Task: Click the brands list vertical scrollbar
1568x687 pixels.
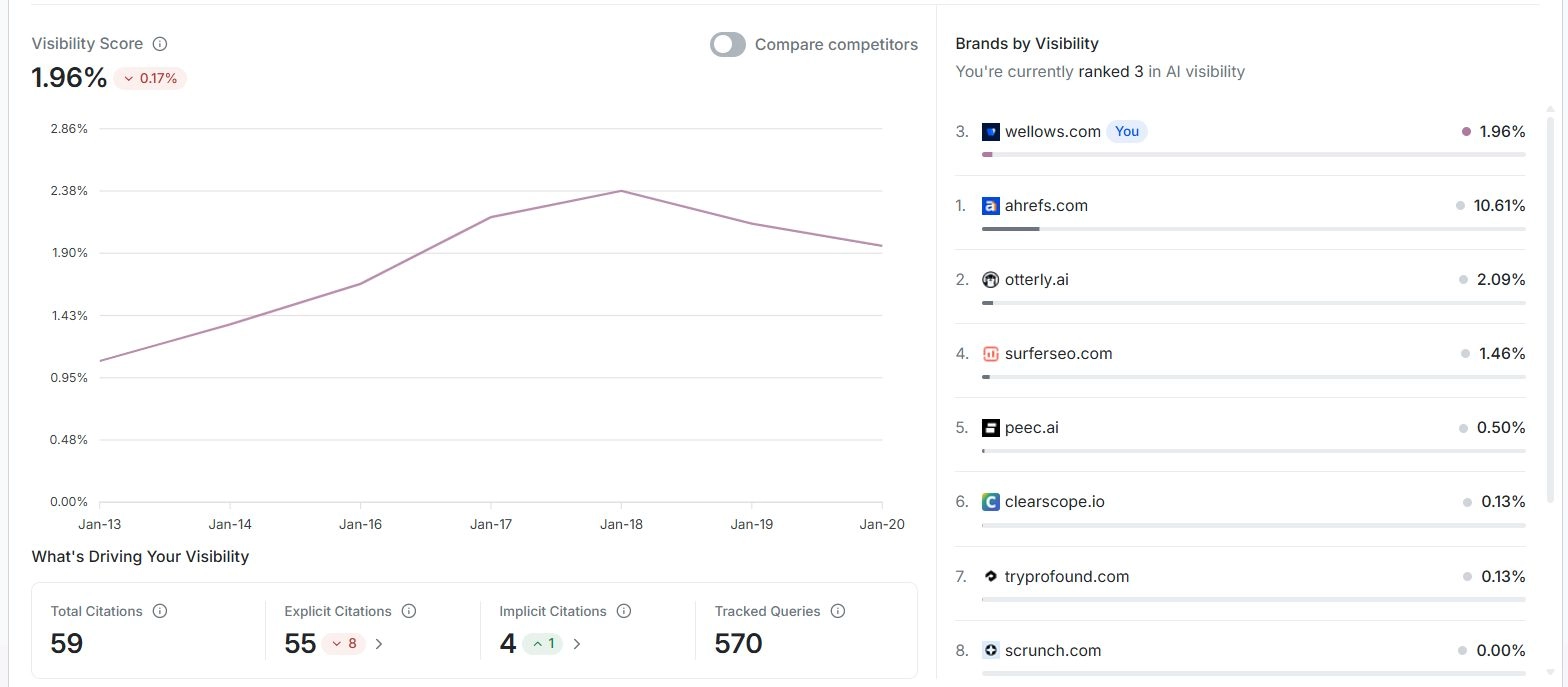Action: [x=1550, y=300]
